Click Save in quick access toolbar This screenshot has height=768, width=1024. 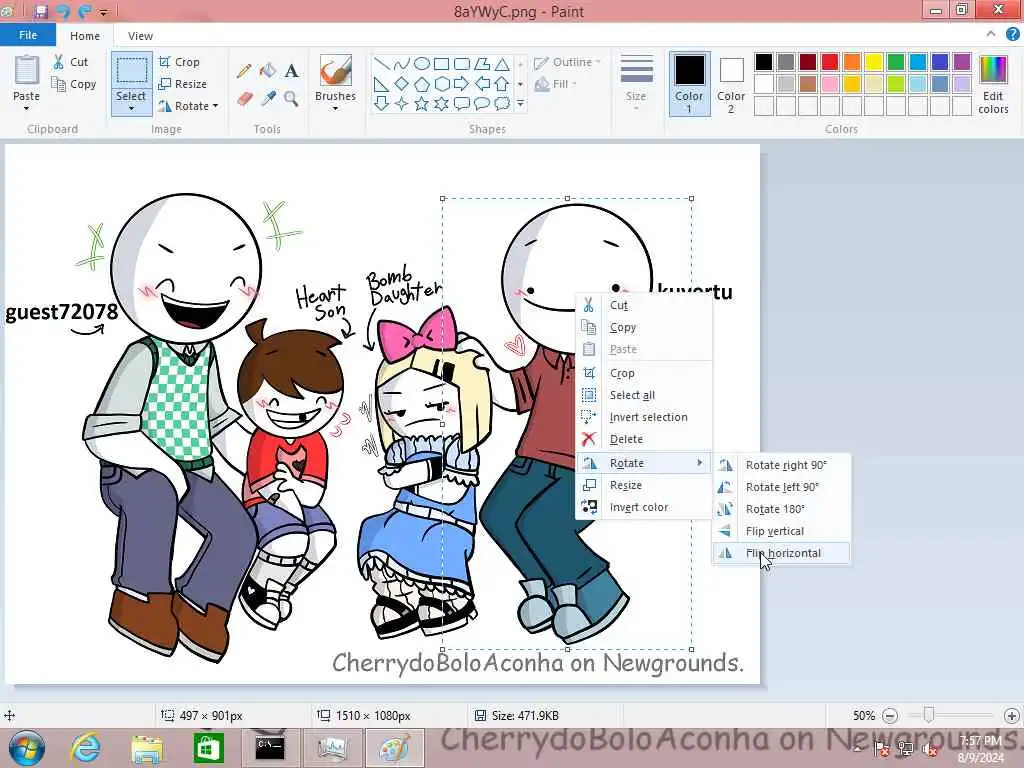tap(42, 11)
